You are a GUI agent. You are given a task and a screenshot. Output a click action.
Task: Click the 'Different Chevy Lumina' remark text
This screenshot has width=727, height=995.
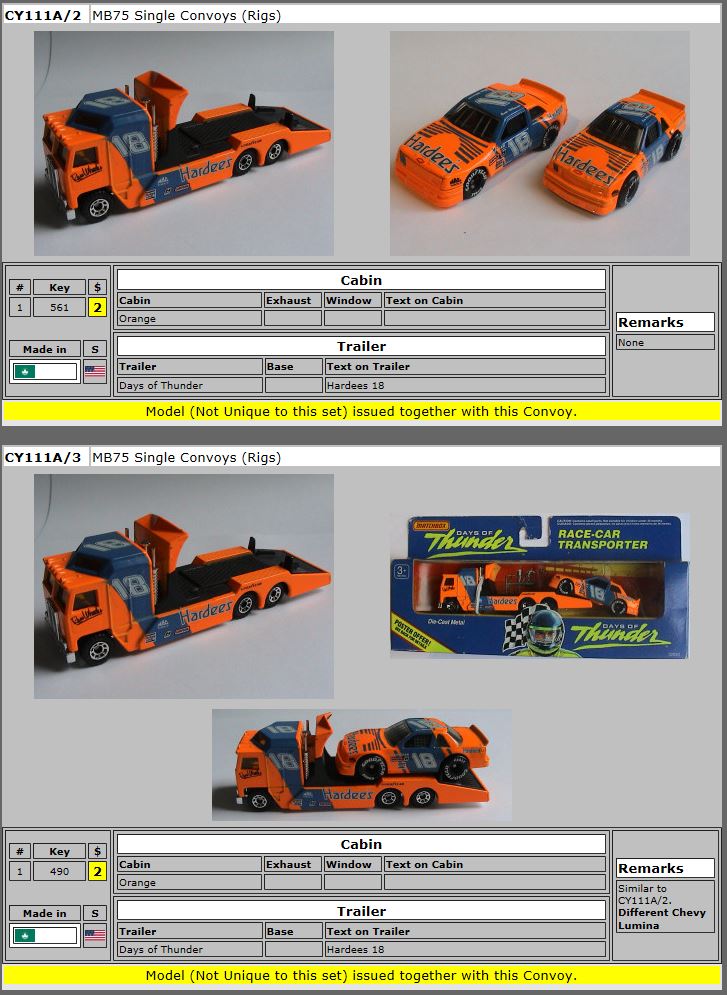tap(661, 919)
